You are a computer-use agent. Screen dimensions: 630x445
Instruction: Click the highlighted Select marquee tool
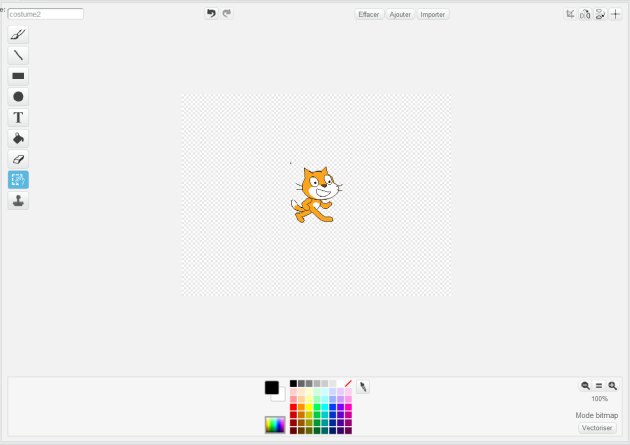point(18,180)
